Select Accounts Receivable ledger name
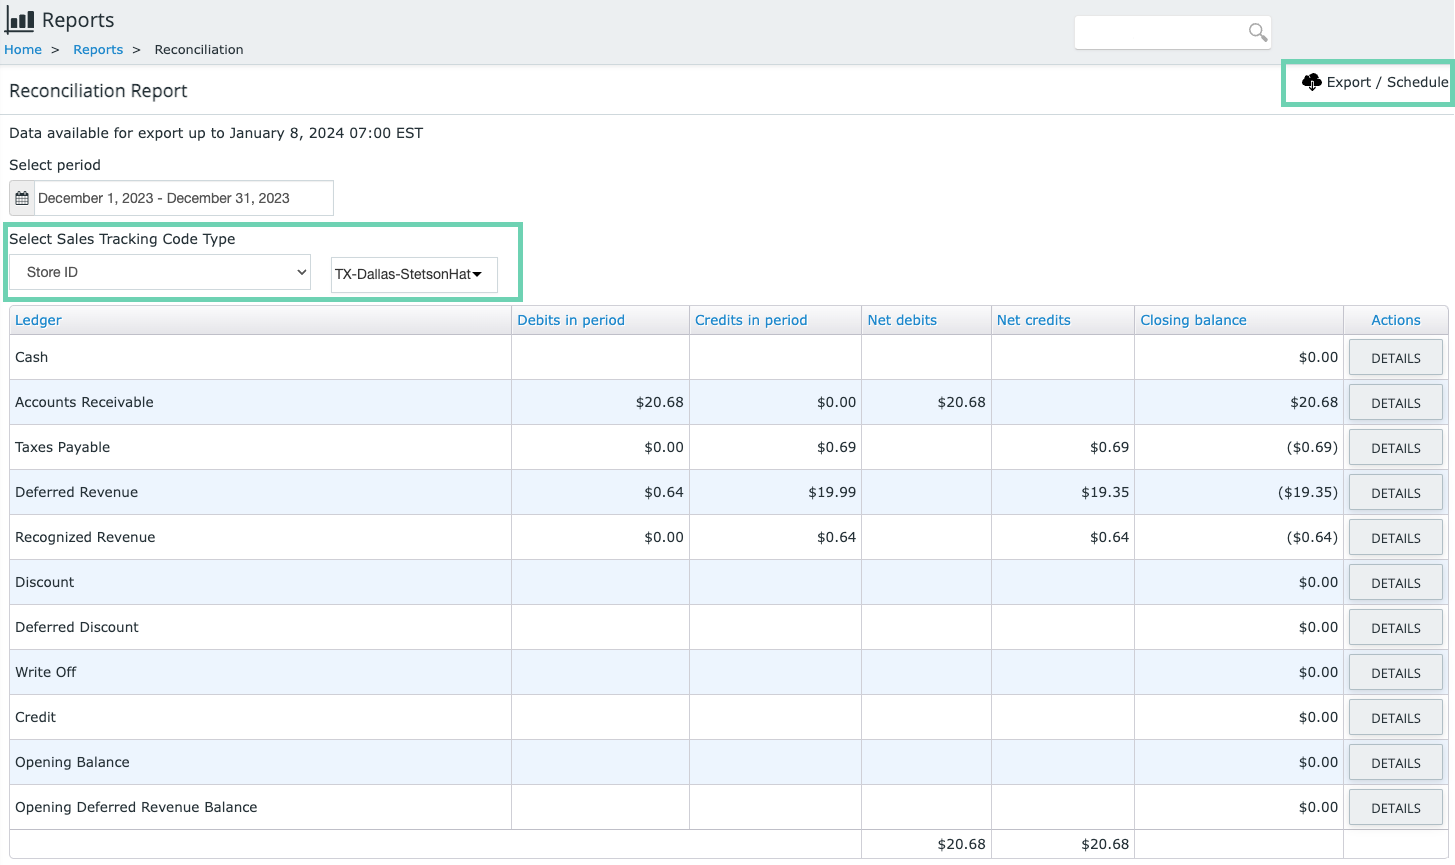The width and height of the screenshot is (1455, 865). pos(84,402)
